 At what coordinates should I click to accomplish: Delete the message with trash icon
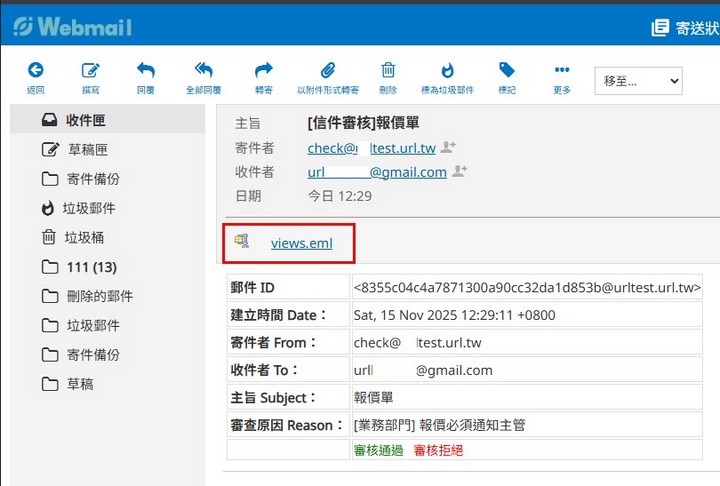tap(388, 71)
